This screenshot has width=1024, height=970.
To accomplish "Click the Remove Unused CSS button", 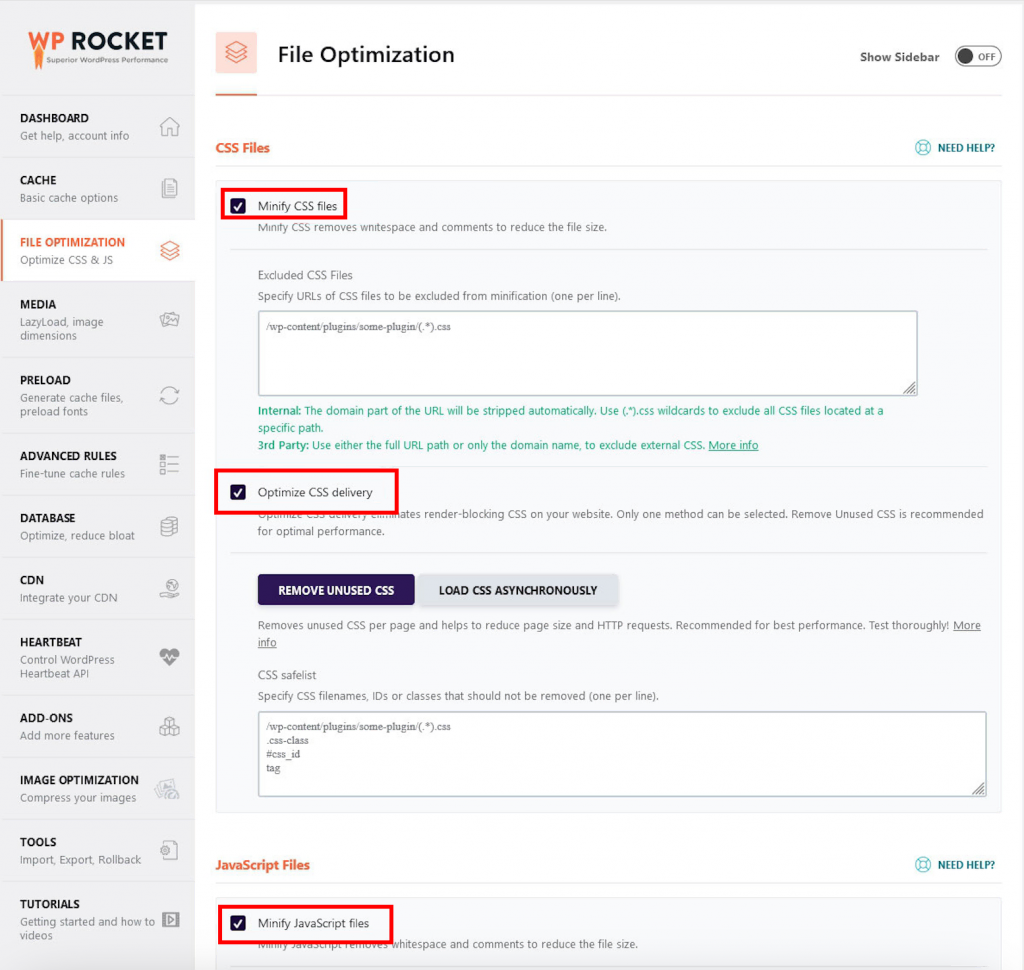I will [x=335, y=589].
